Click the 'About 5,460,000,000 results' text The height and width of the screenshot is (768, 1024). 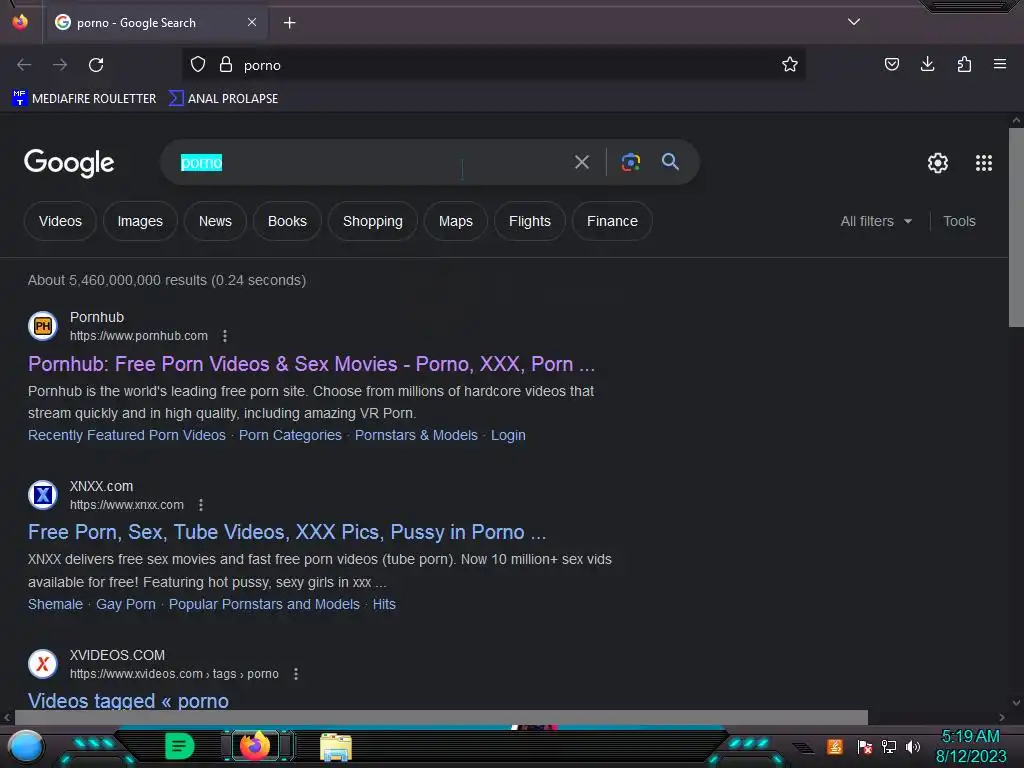click(167, 280)
